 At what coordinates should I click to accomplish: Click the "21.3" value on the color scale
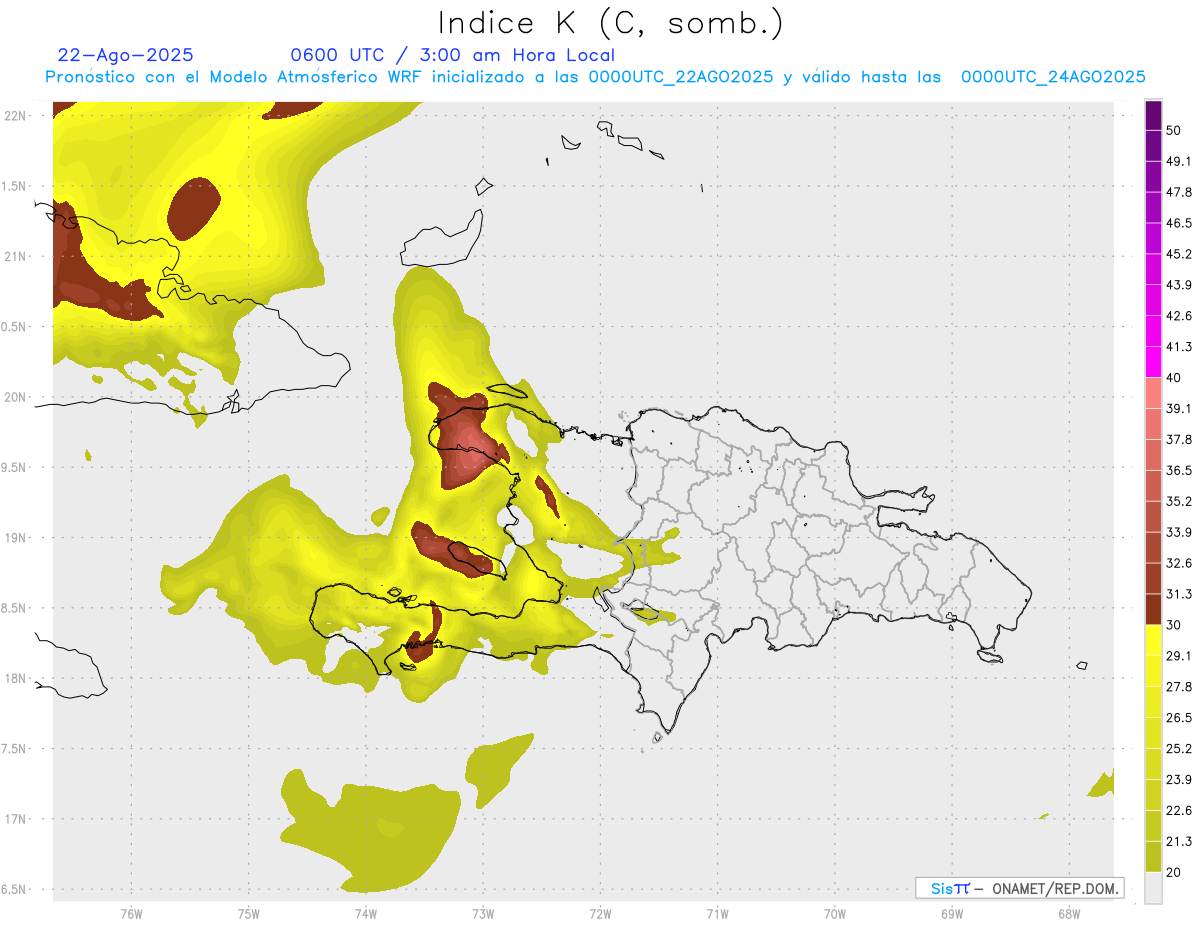coord(1179,841)
